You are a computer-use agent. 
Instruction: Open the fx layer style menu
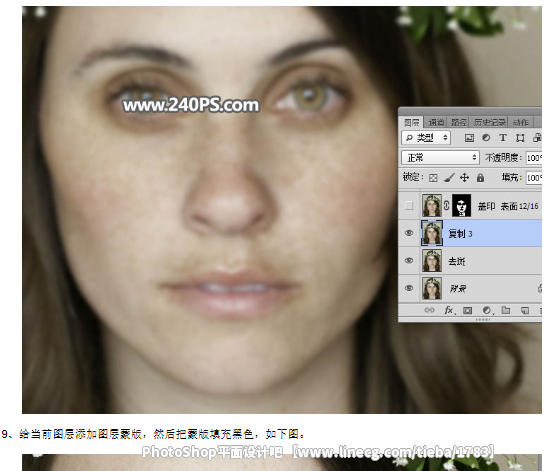449,310
